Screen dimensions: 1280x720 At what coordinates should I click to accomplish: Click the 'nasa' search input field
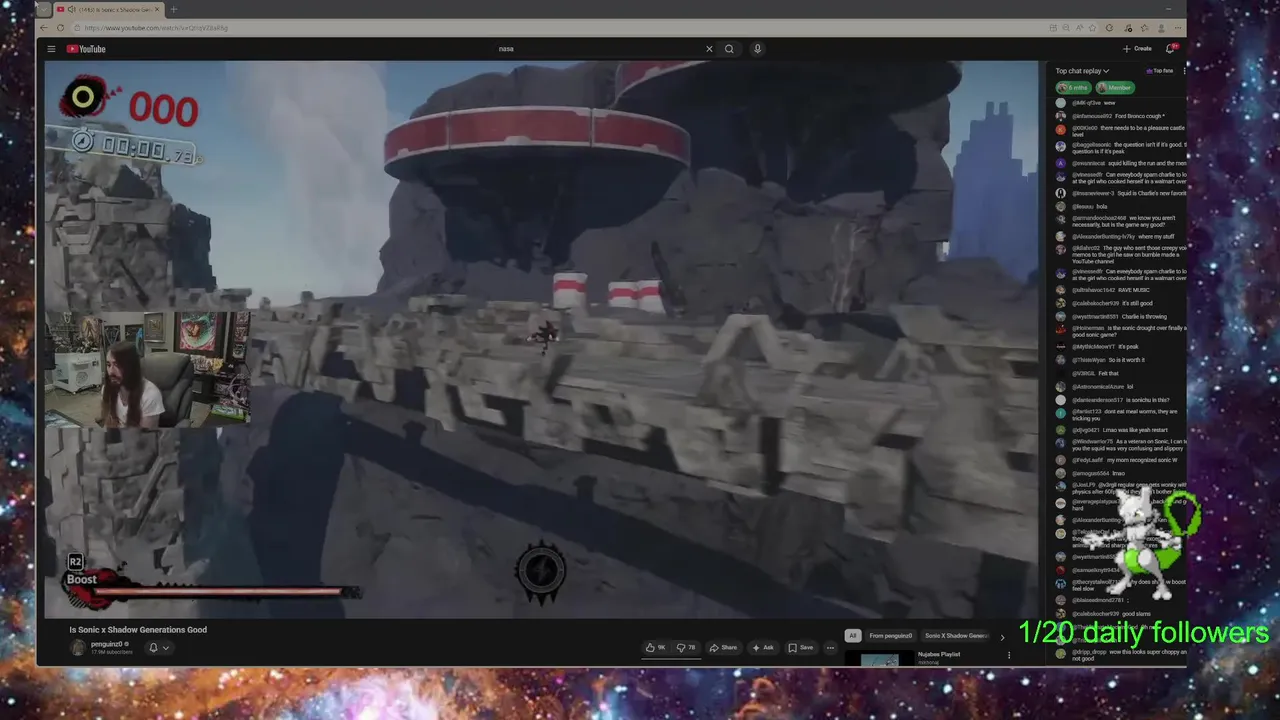pos(600,49)
